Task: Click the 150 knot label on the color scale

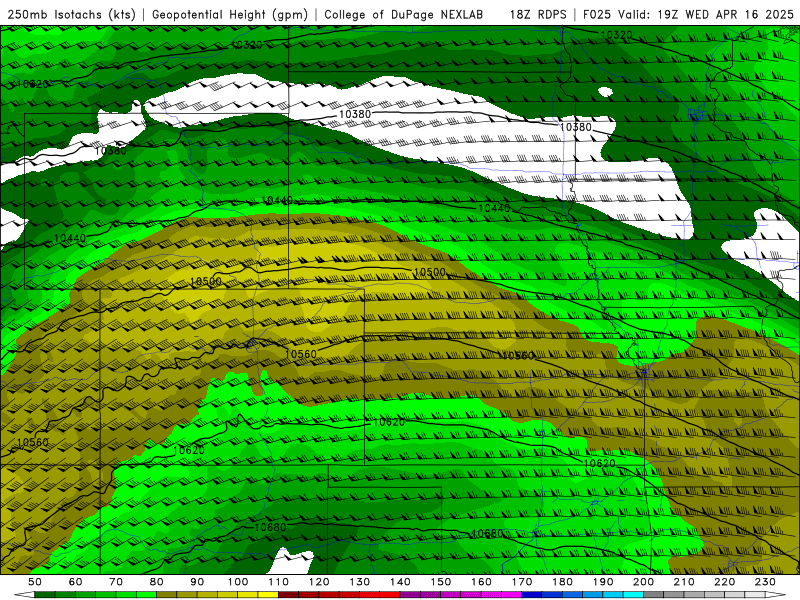Action: coord(441,582)
